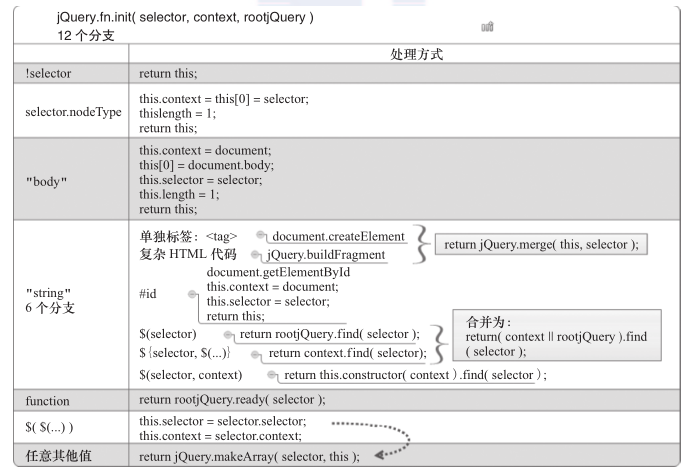The height and width of the screenshot is (474, 700).
Task: Click the text jQuery.buildFragment
Action: (x=326, y=255)
